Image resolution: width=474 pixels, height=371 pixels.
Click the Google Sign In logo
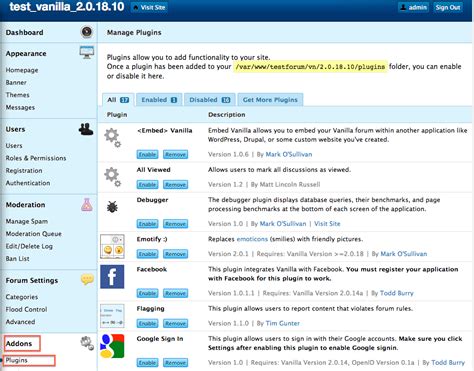point(112,346)
